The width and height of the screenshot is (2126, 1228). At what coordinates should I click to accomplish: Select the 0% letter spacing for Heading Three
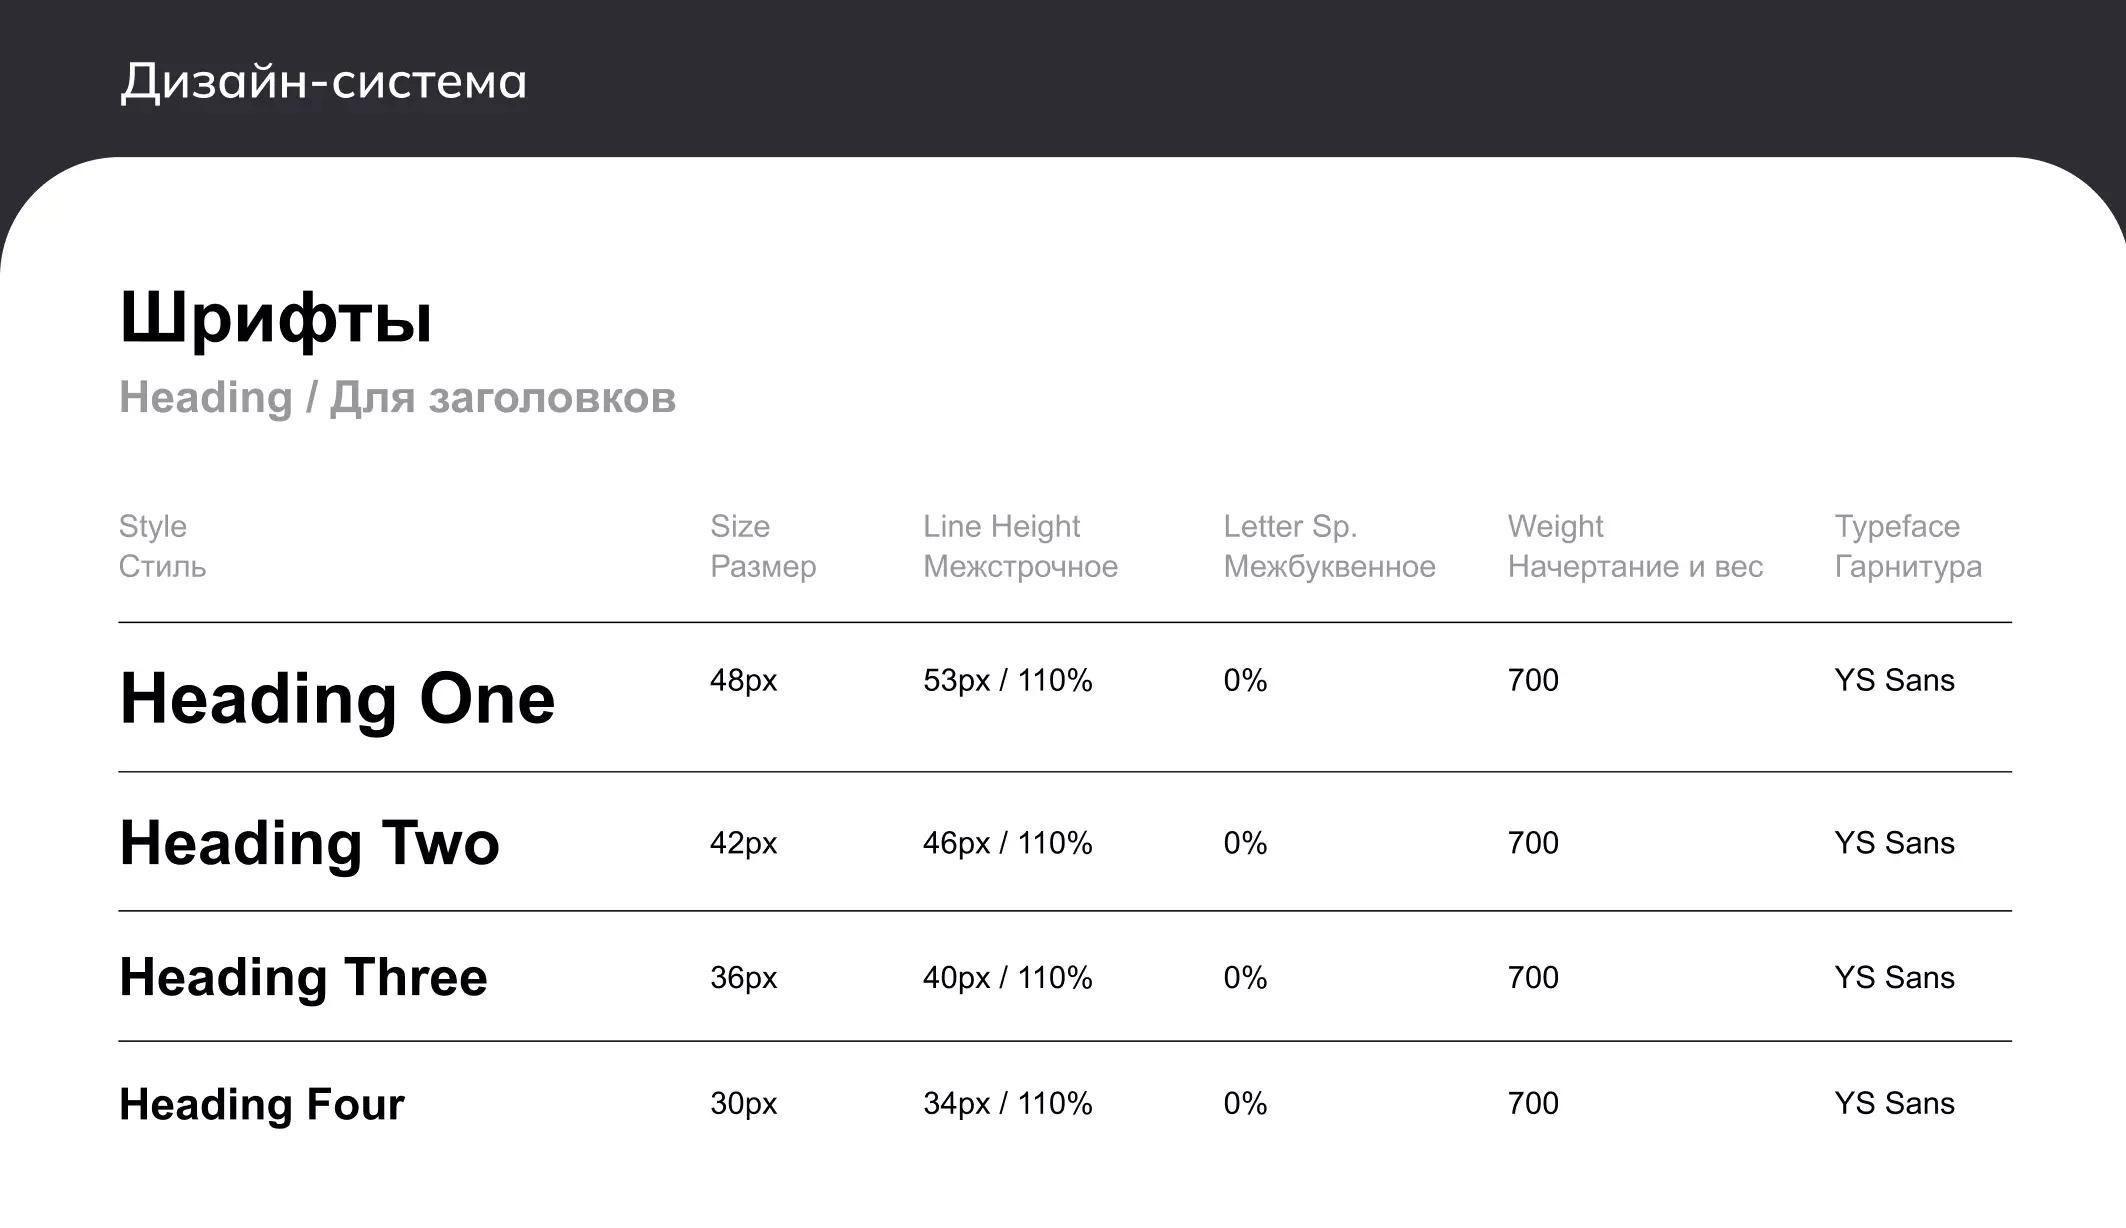click(x=1245, y=977)
